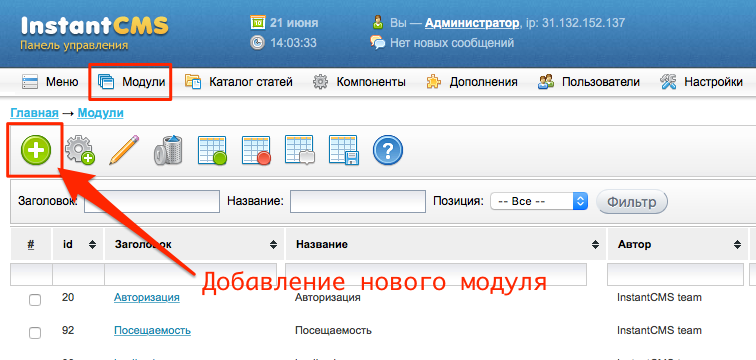The width and height of the screenshot is (756, 360).
Task: Open the Настройки menu
Action: 701,82
